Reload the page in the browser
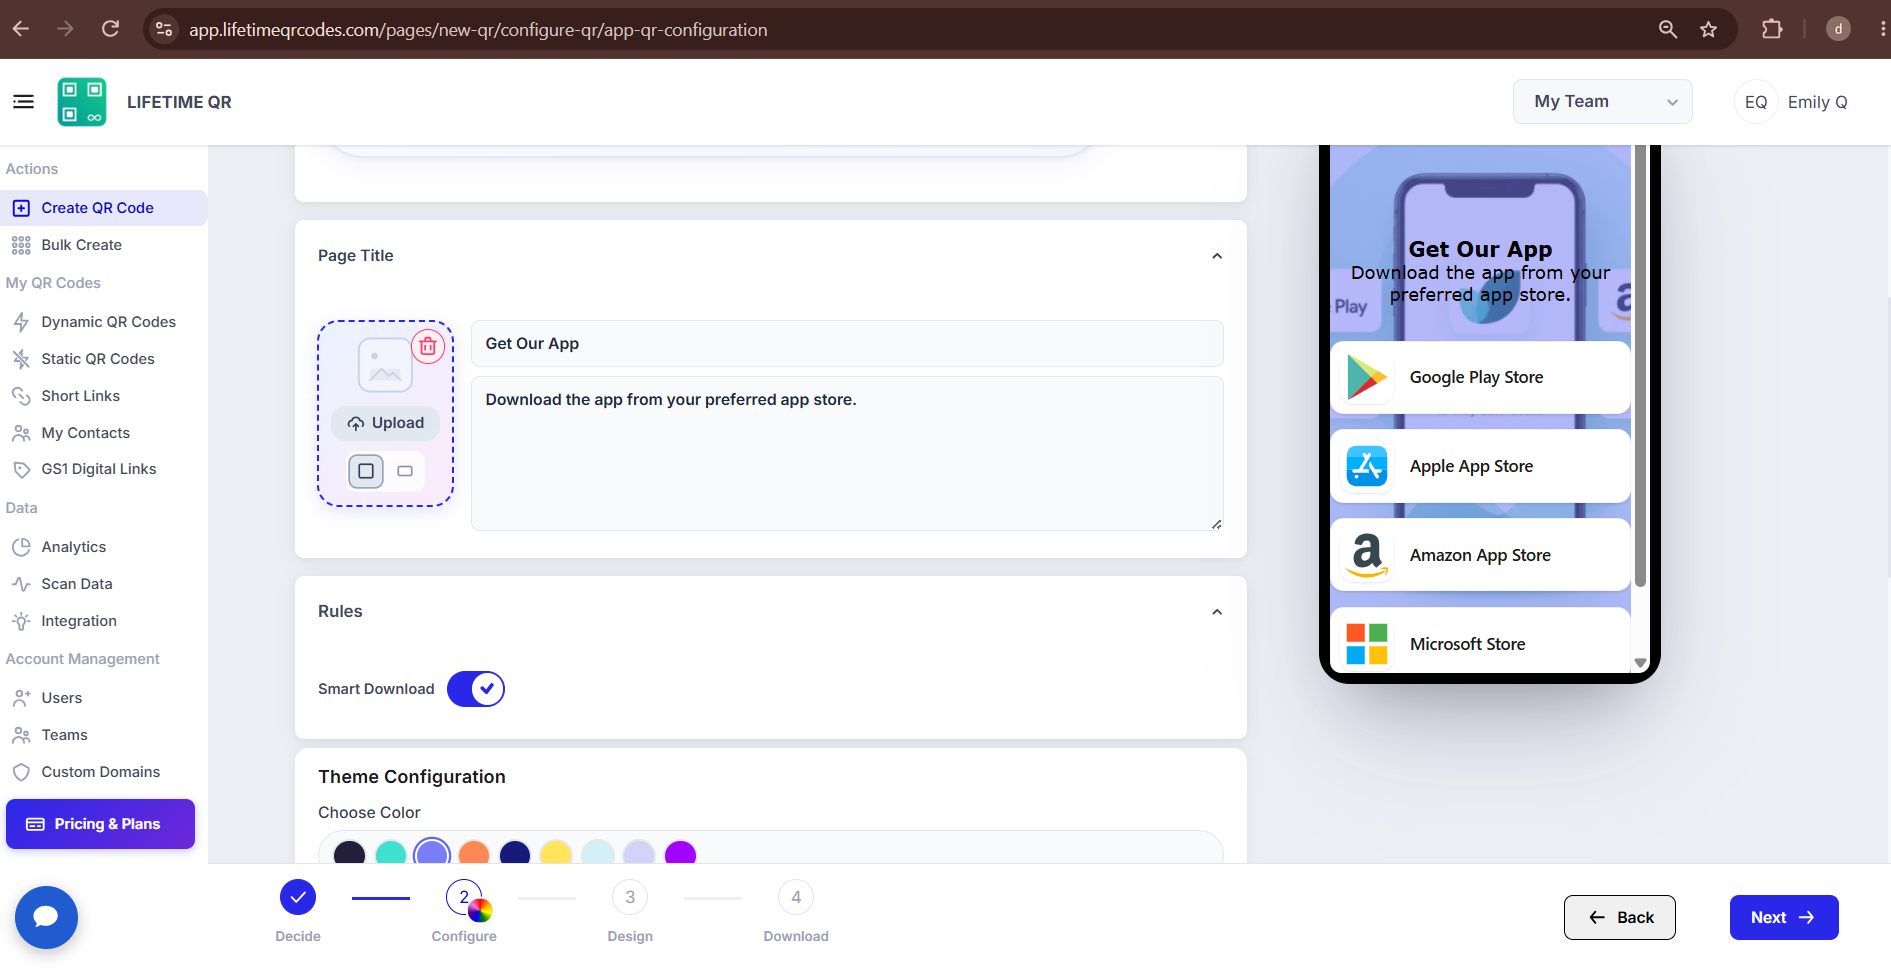This screenshot has height=970, width=1891. [110, 29]
